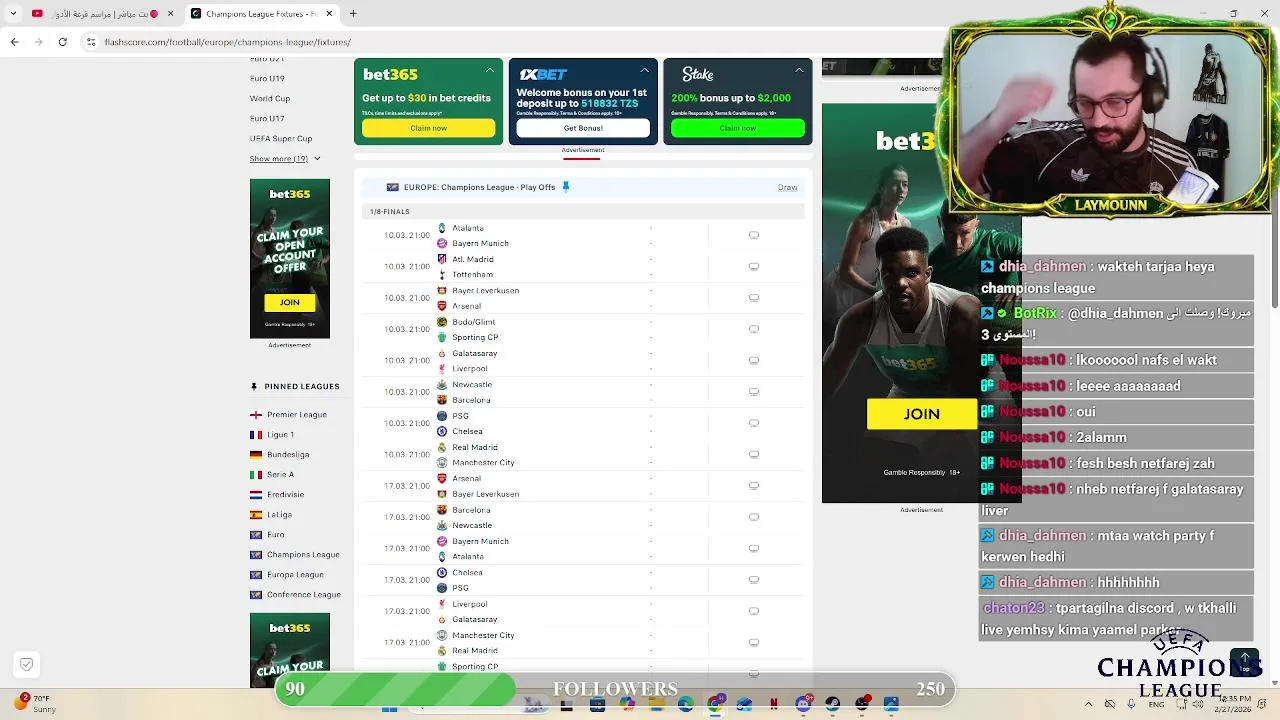
Task: Click the England flag beside Premier League
Action: tap(256, 414)
